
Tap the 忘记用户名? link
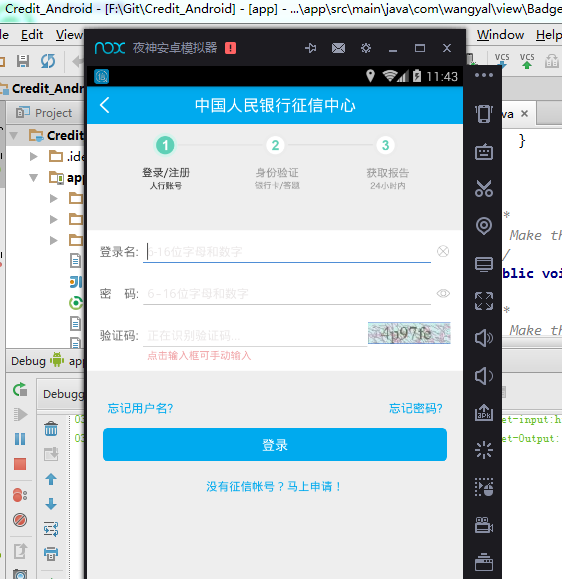(140, 408)
